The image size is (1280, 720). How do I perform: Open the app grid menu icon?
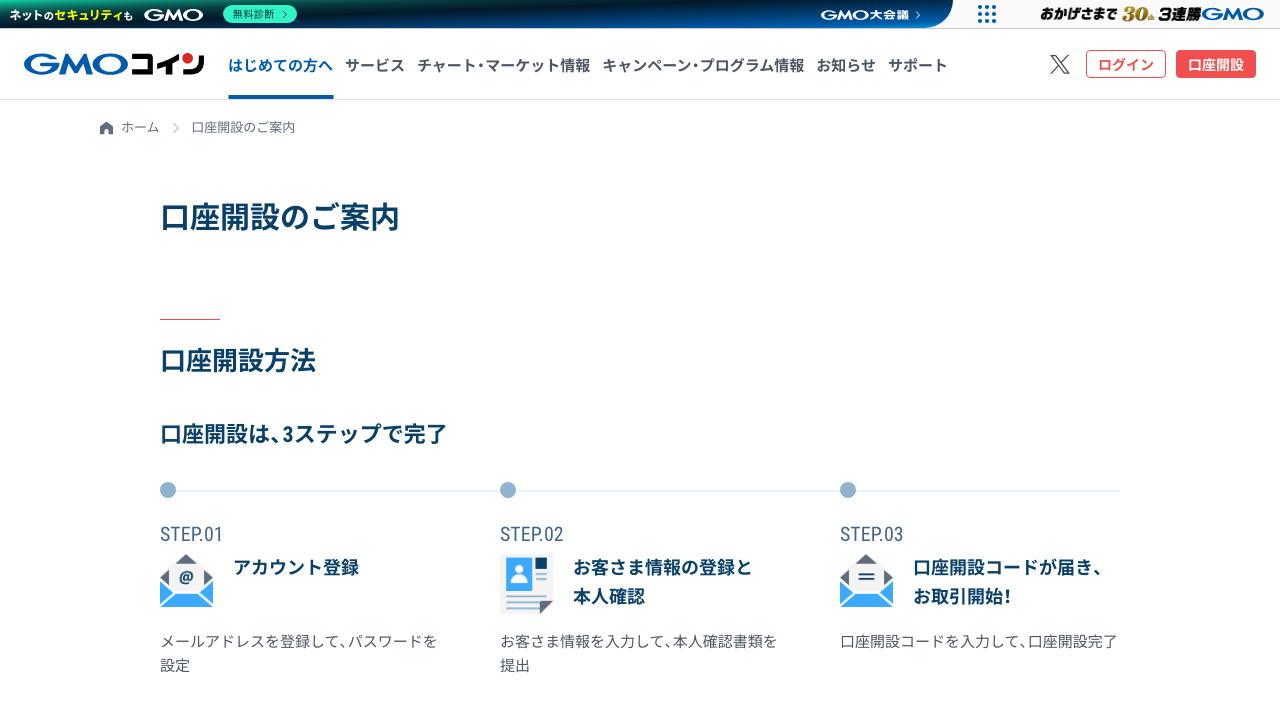pos(987,14)
